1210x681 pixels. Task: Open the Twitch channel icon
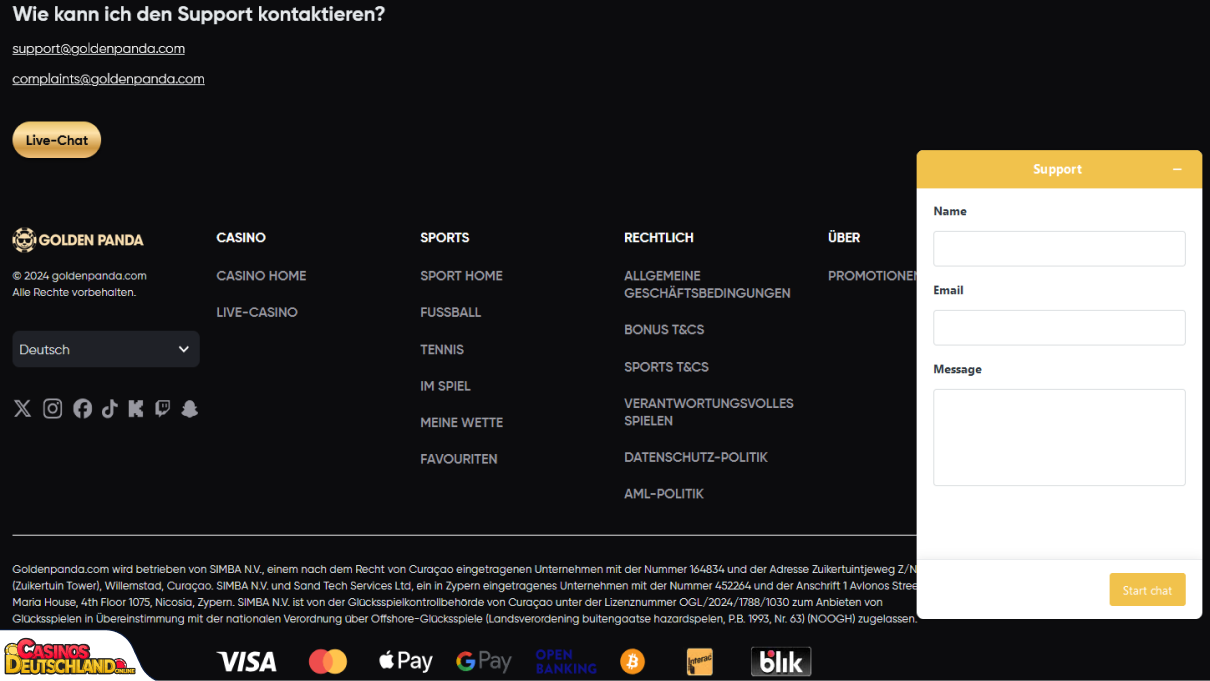point(162,408)
